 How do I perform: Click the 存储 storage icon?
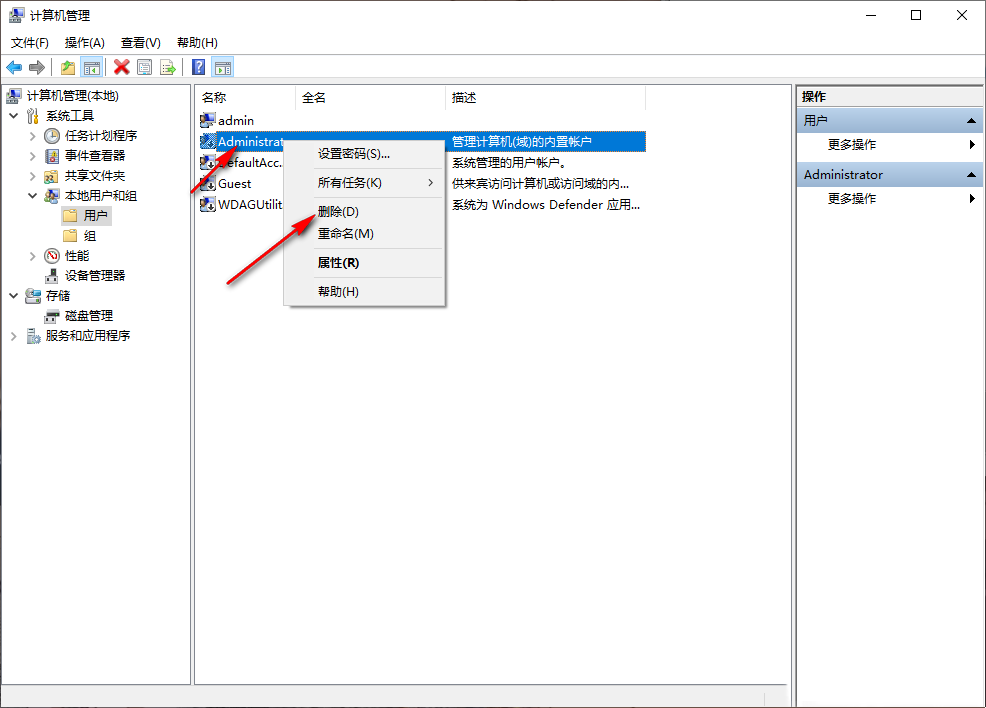point(33,296)
